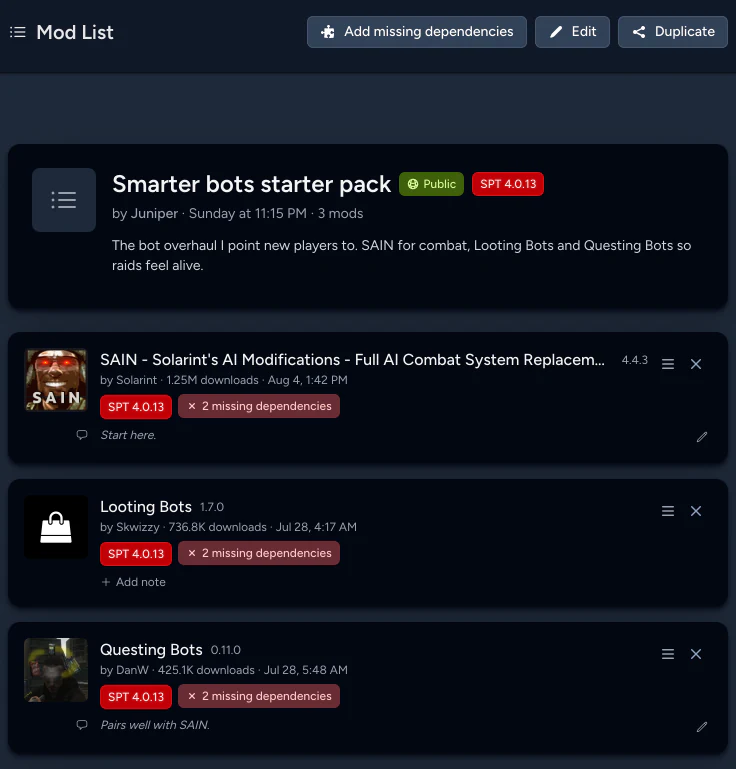This screenshot has width=736, height=769.
Task: Click Add missing dependencies button
Action: (x=416, y=32)
